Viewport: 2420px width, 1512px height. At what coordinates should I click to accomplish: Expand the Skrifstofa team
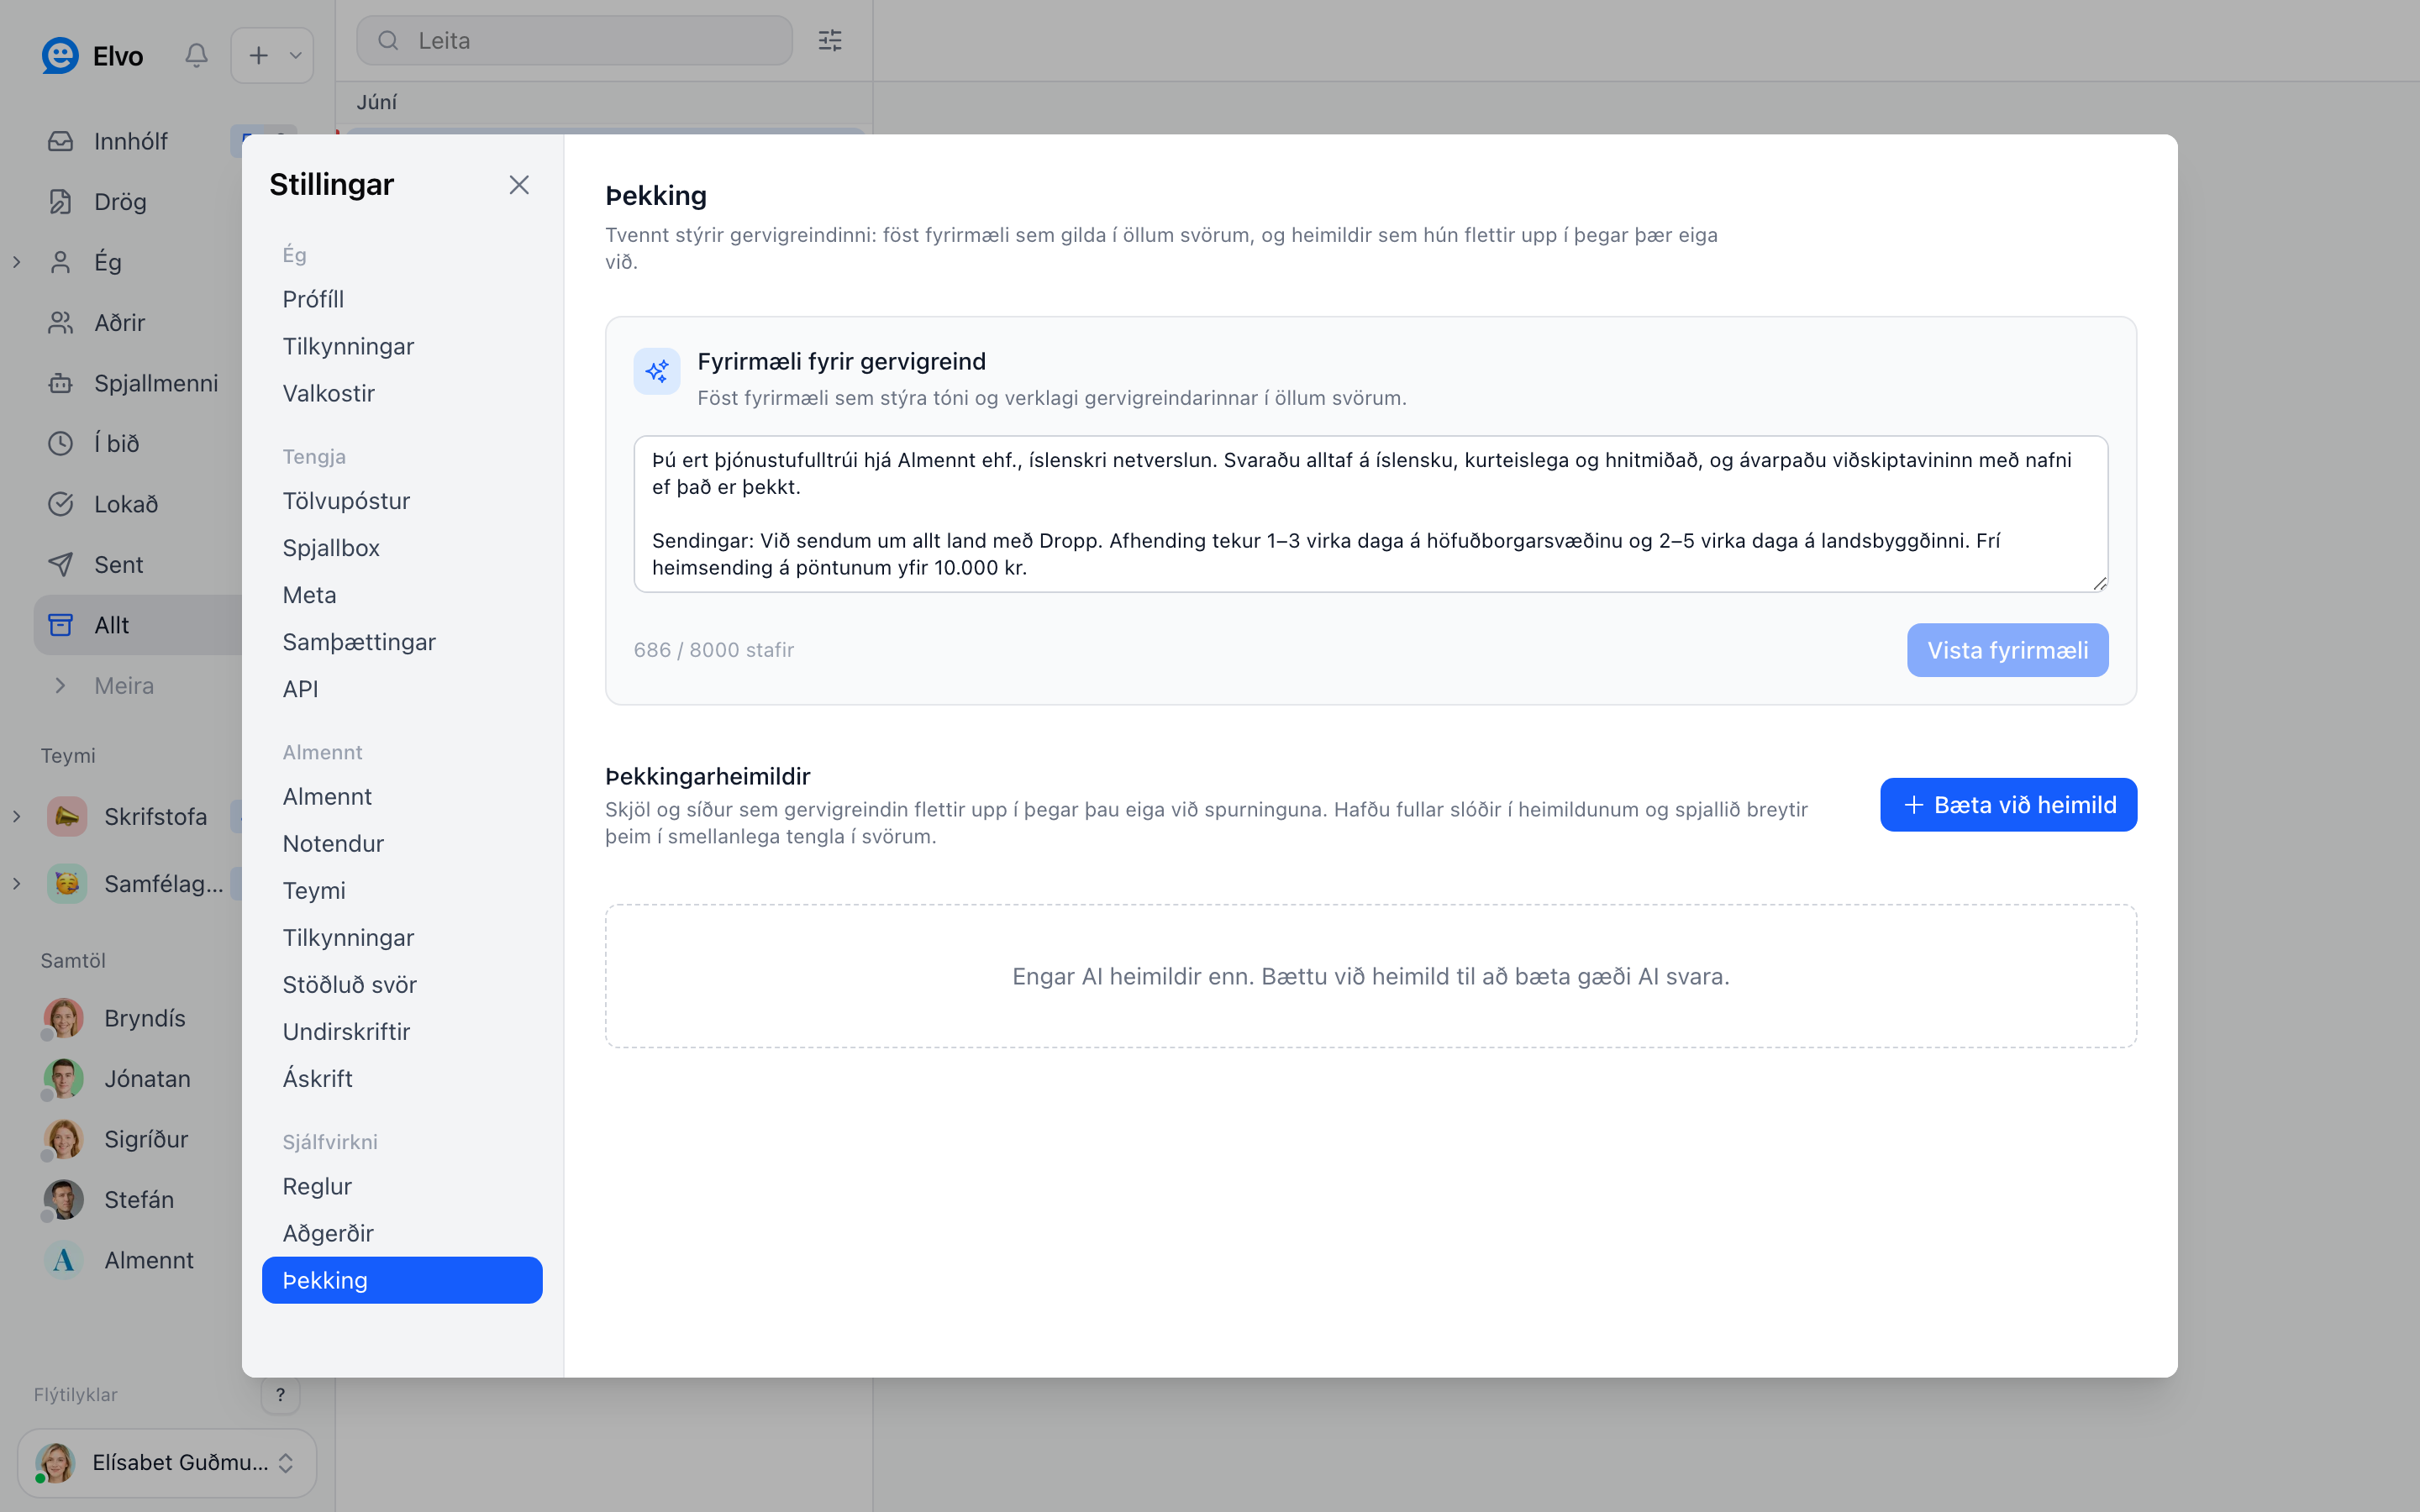click(x=17, y=816)
